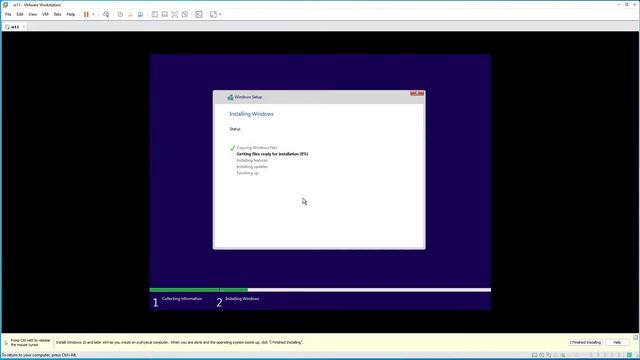
Task: Click the VMware Workstation title bar icon
Action: pos(5,4)
